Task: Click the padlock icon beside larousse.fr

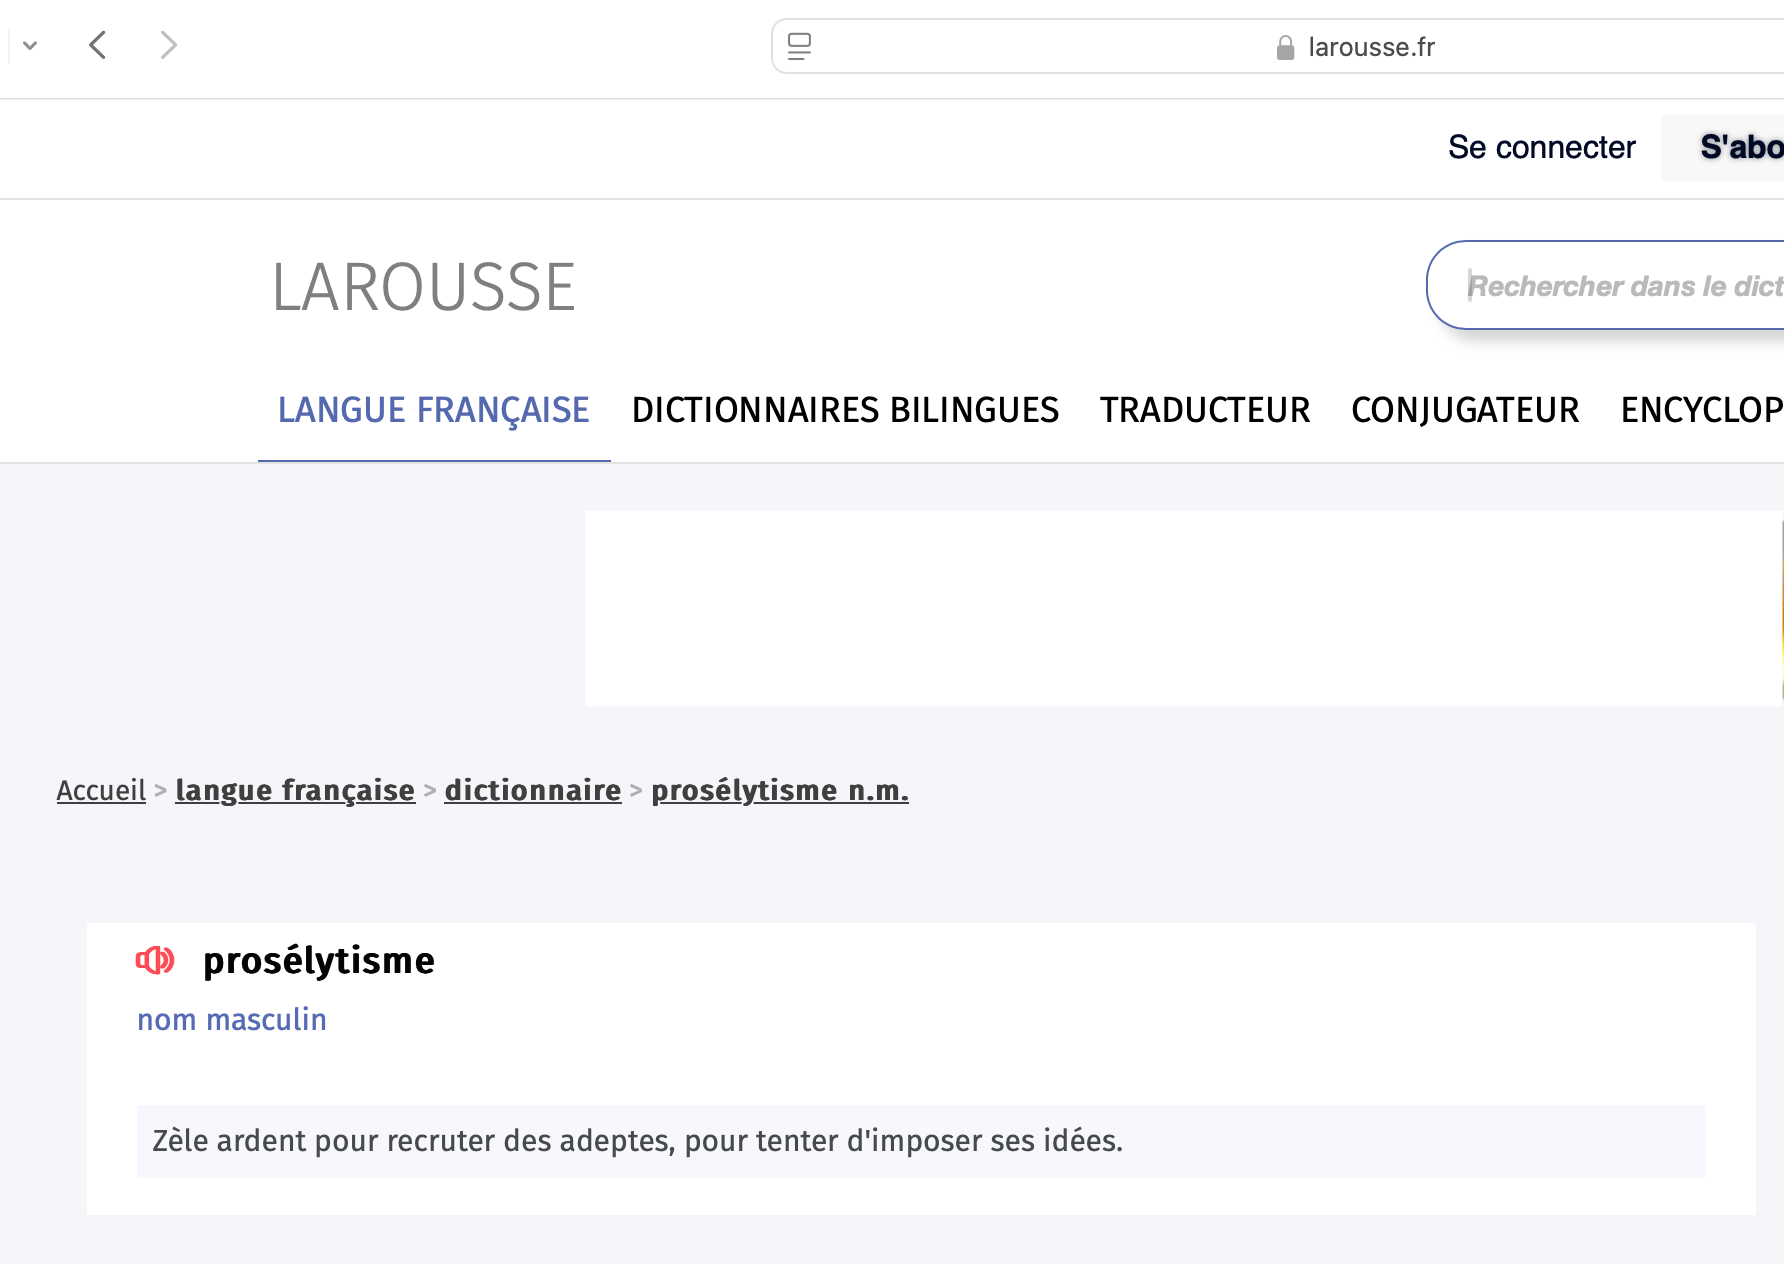Action: [x=1285, y=48]
